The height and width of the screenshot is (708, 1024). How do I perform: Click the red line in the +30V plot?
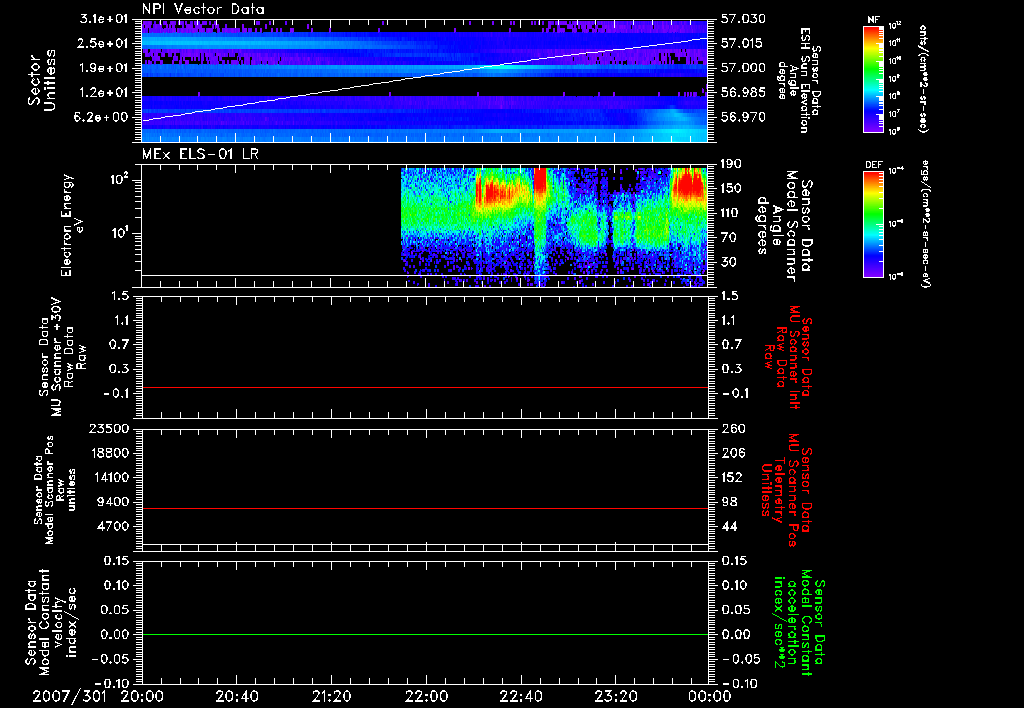click(425, 387)
